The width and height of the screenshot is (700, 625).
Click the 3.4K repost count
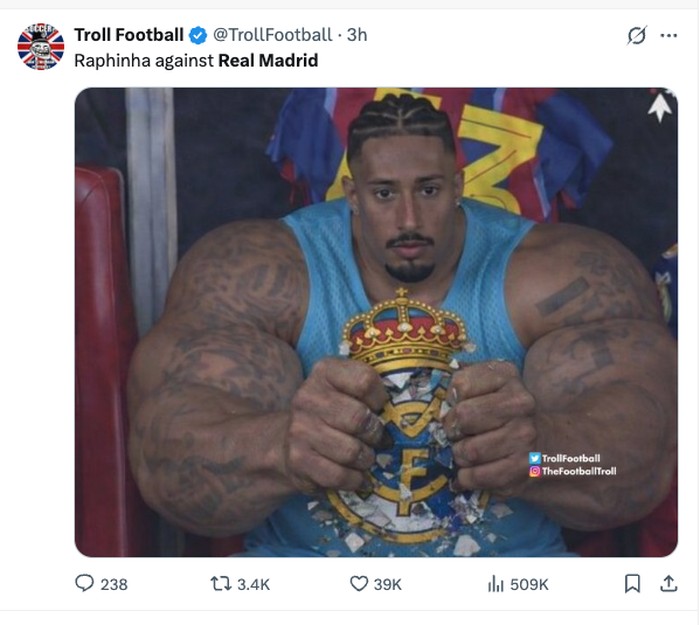point(254,584)
